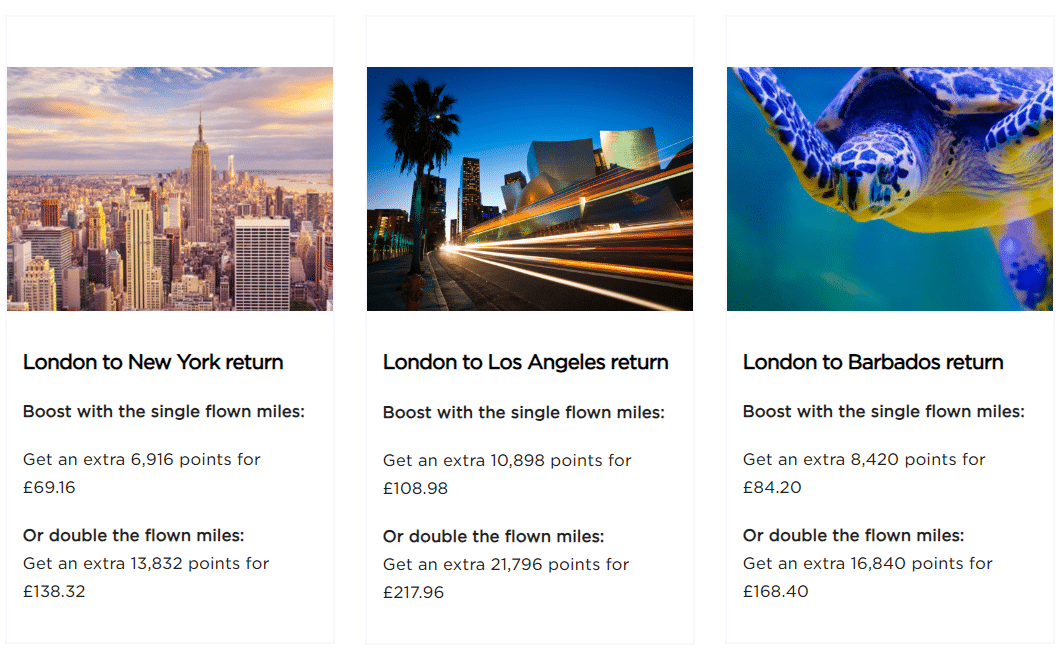Click New York card's single flown miles heading
1061x659 pixels.
[164, 411]
